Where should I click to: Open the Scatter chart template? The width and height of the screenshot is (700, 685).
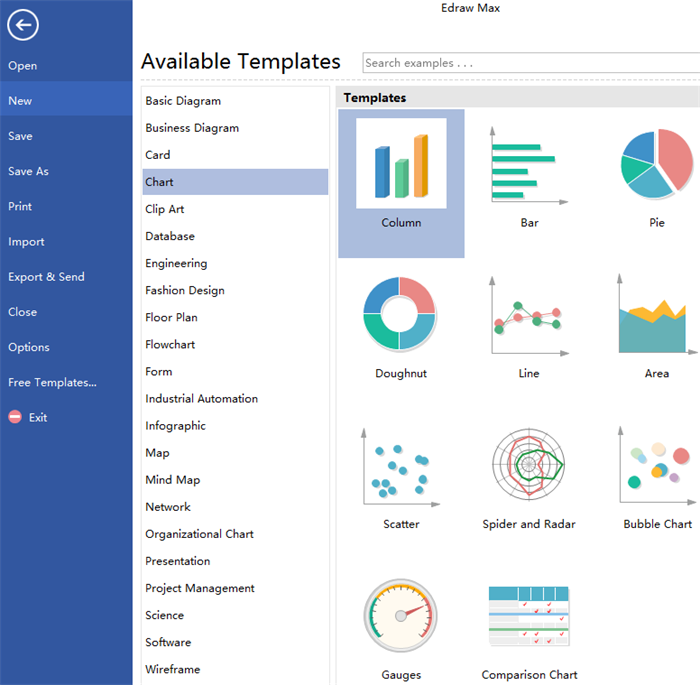point(401,467)
